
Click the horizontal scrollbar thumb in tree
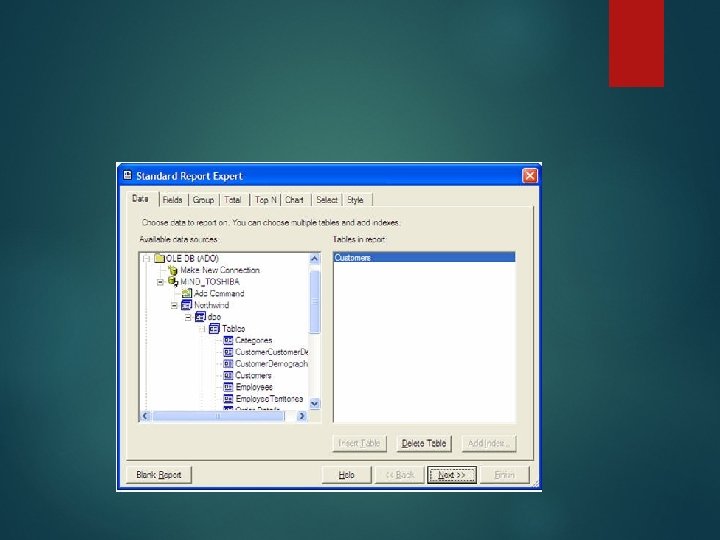click(218, 416)
